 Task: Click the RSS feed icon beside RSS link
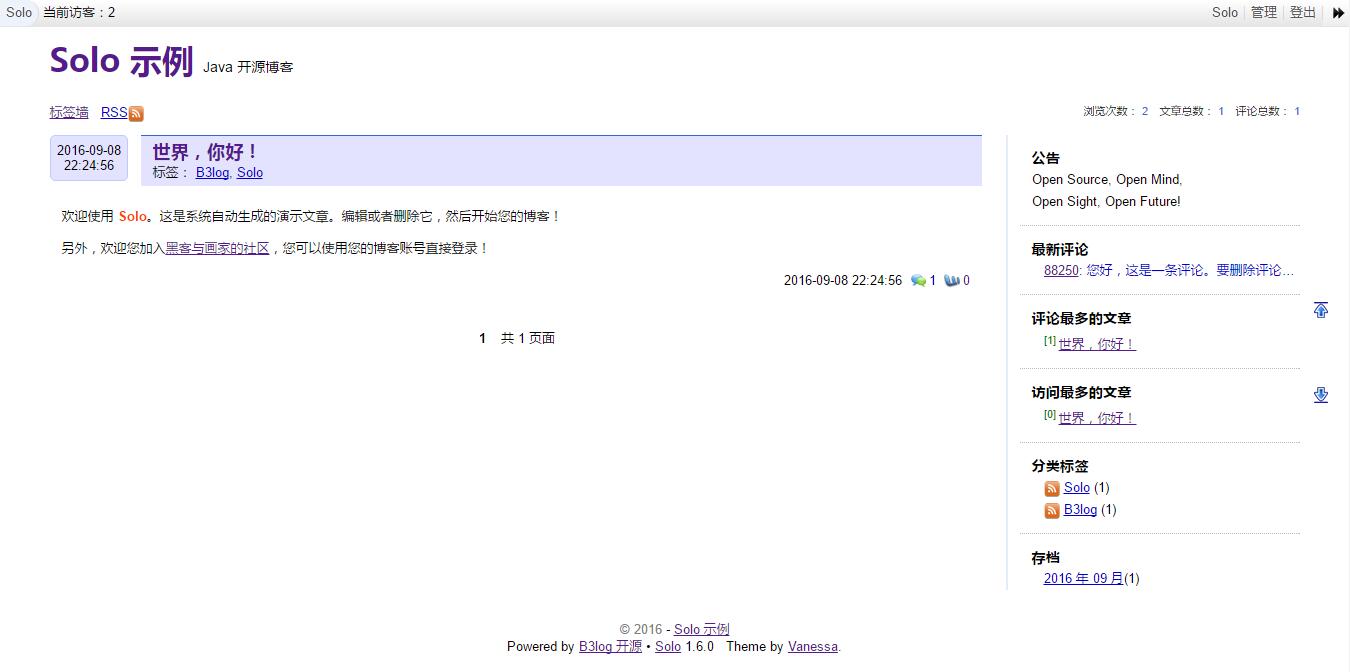click(x=136, y=114)
